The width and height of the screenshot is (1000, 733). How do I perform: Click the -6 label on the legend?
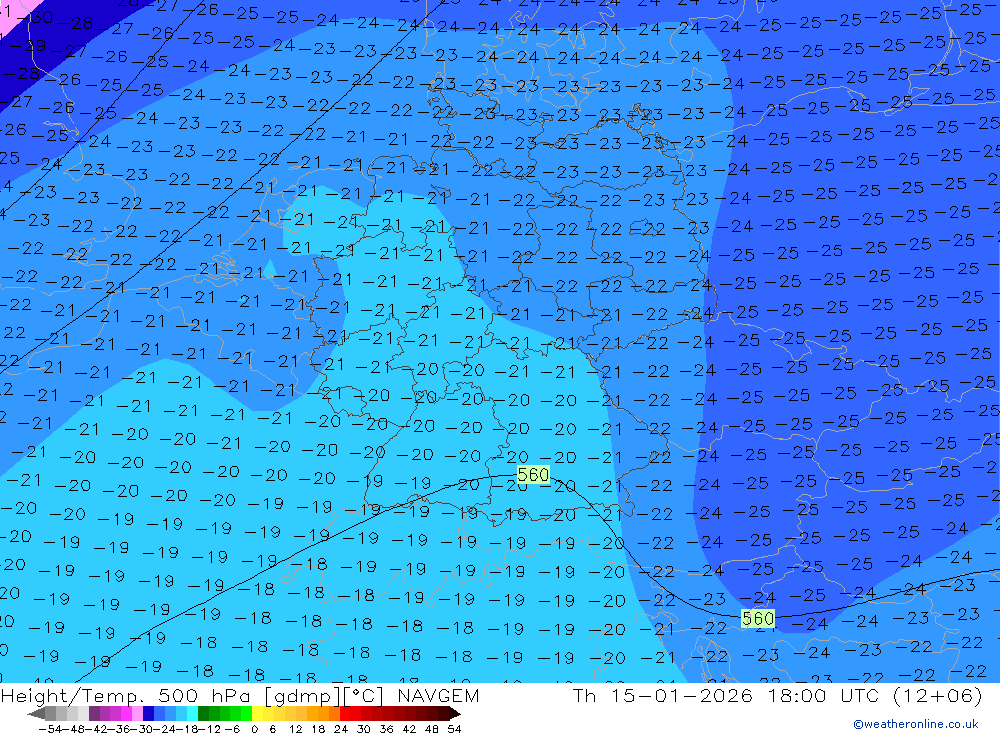(x=232, y=729)
